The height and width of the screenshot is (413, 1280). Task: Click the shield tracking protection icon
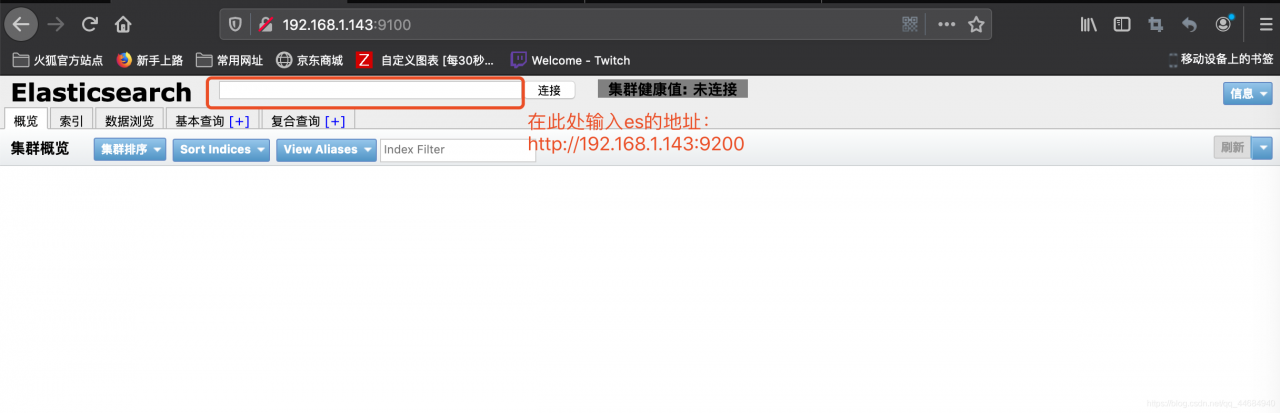point(236,24)
